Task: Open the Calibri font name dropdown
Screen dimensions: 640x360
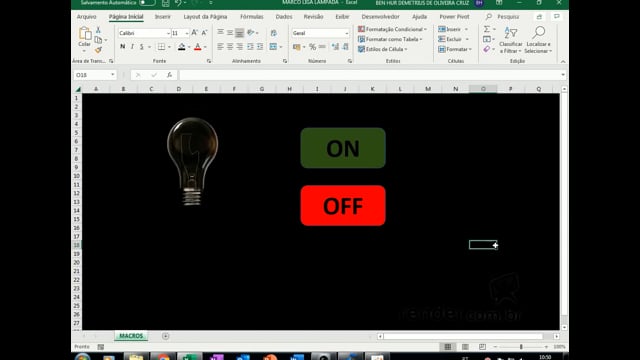Action: 168,33
